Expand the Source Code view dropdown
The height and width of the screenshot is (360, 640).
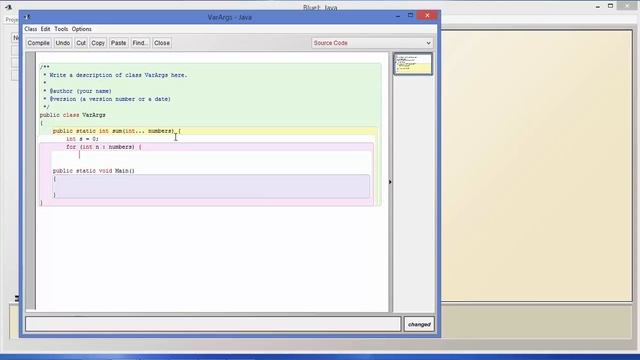(x=372, y=43)
